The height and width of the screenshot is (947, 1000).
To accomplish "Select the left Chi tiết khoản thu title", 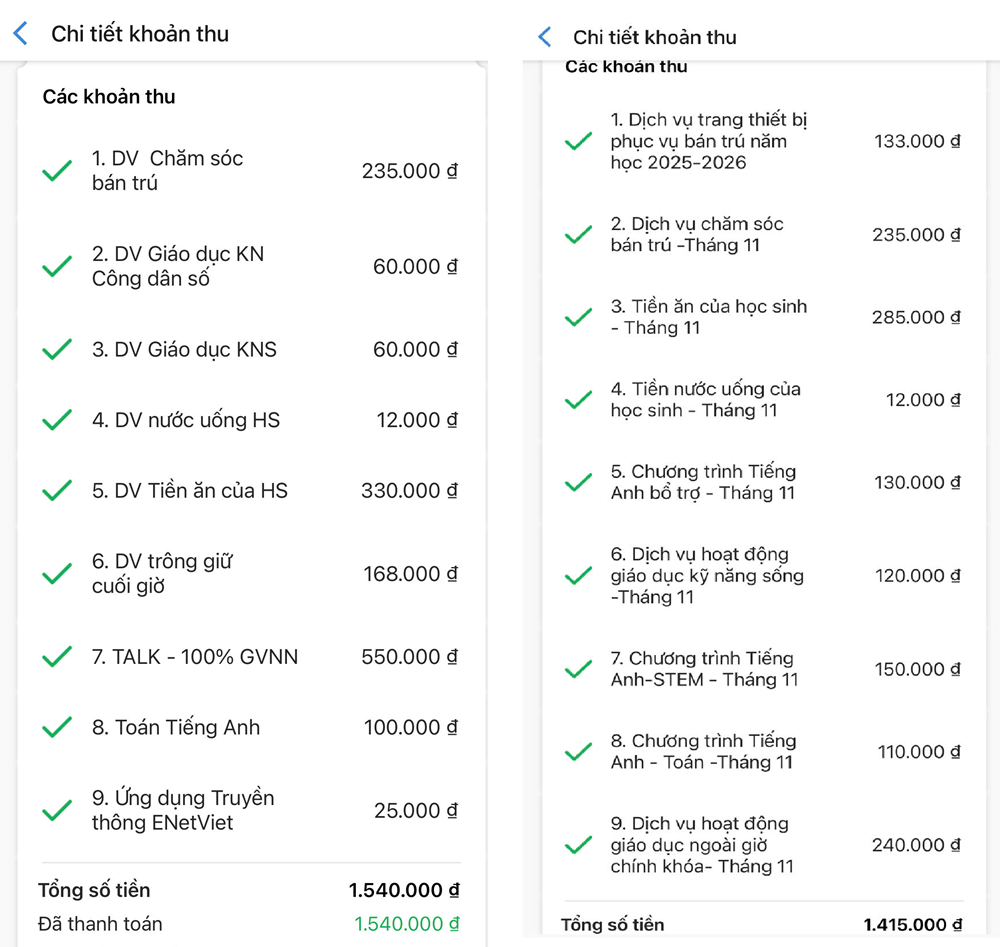I will [x=140, y=33].
